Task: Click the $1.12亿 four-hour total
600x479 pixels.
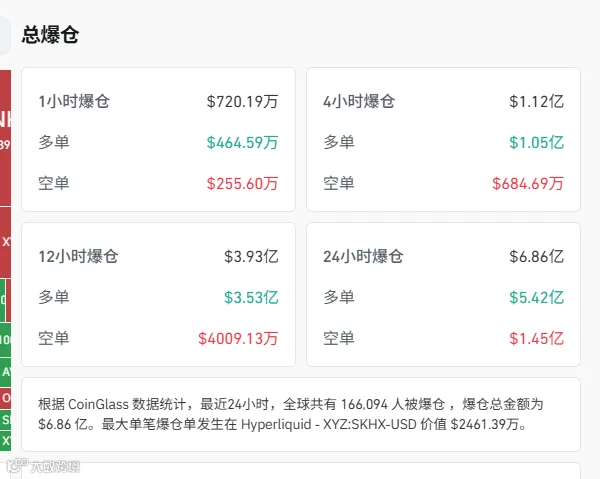Action: point(536,101)
